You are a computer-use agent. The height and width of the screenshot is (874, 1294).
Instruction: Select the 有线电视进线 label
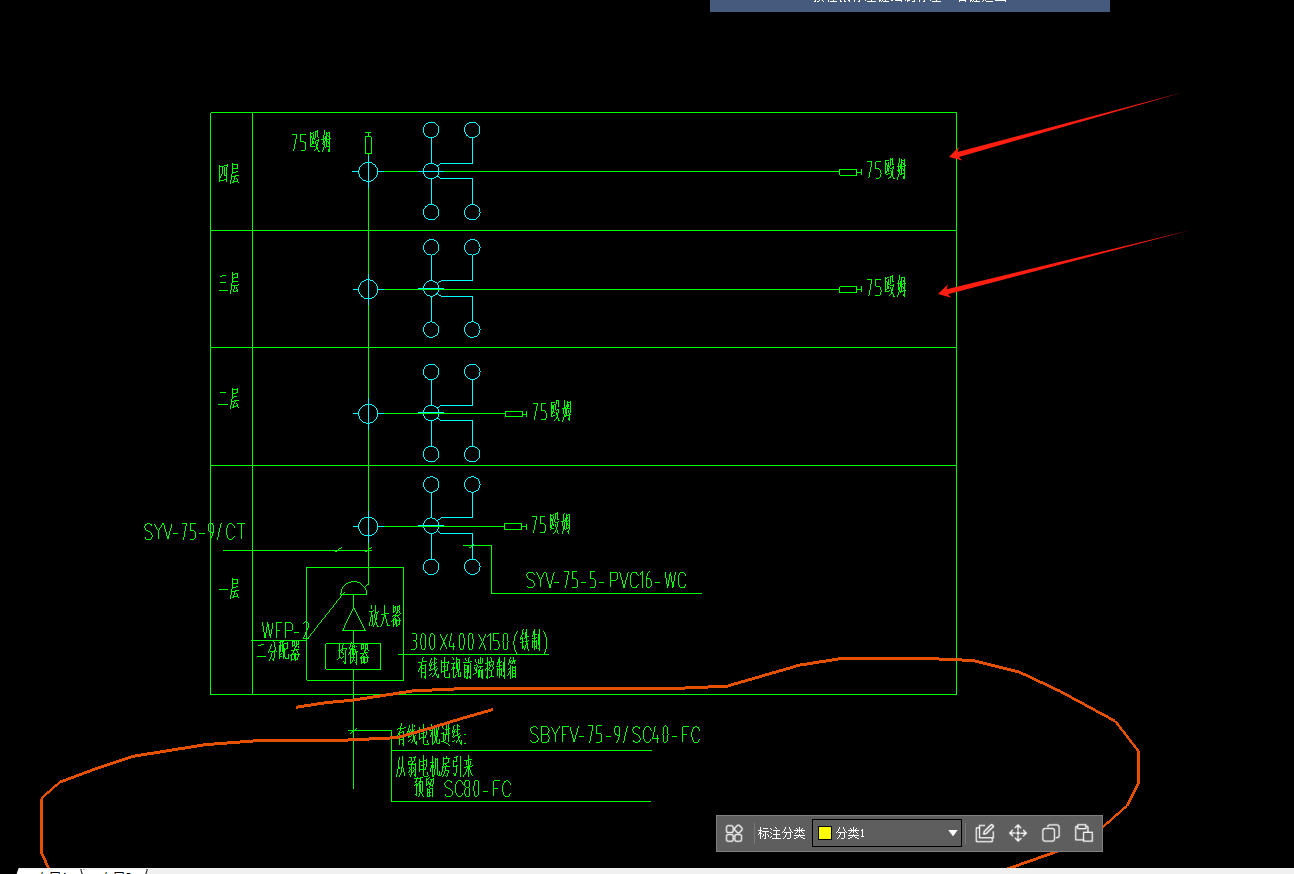point(432,736)
